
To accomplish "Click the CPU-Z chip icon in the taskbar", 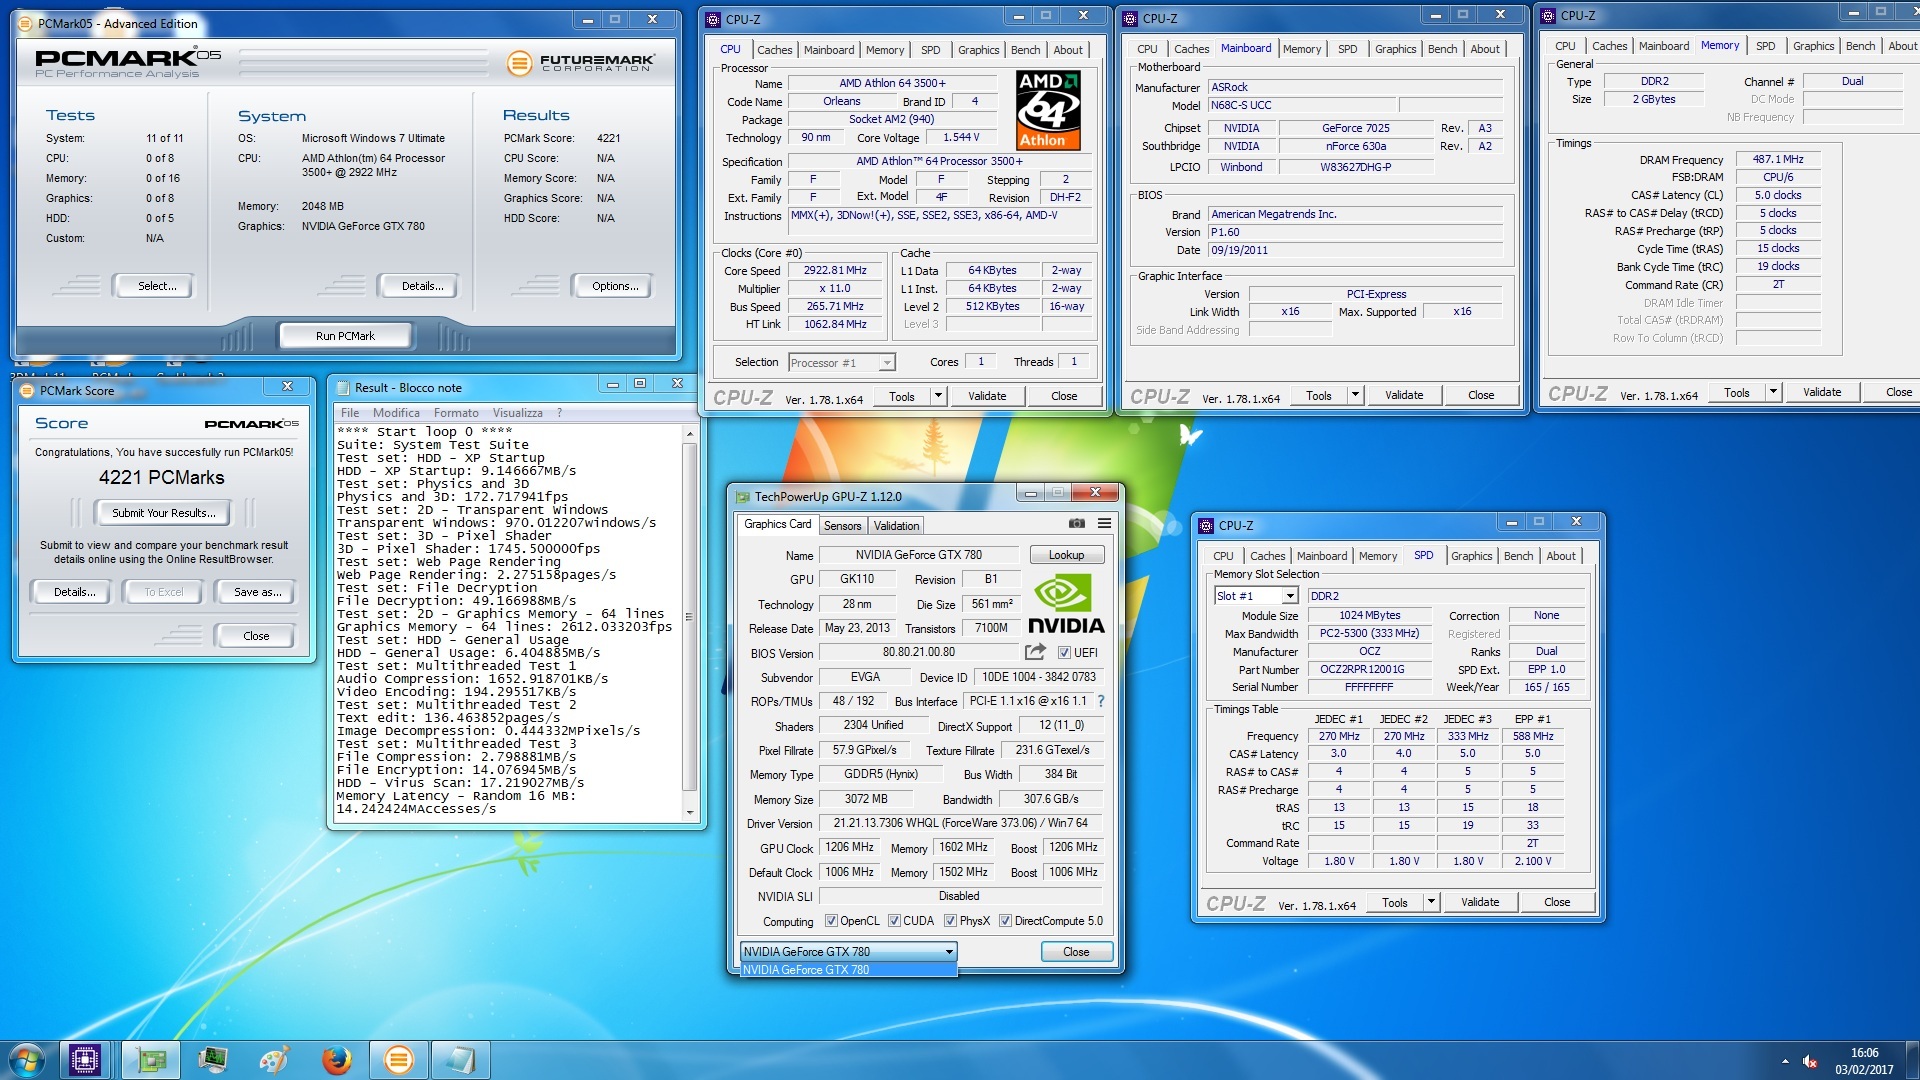I will click(85, 1060).
